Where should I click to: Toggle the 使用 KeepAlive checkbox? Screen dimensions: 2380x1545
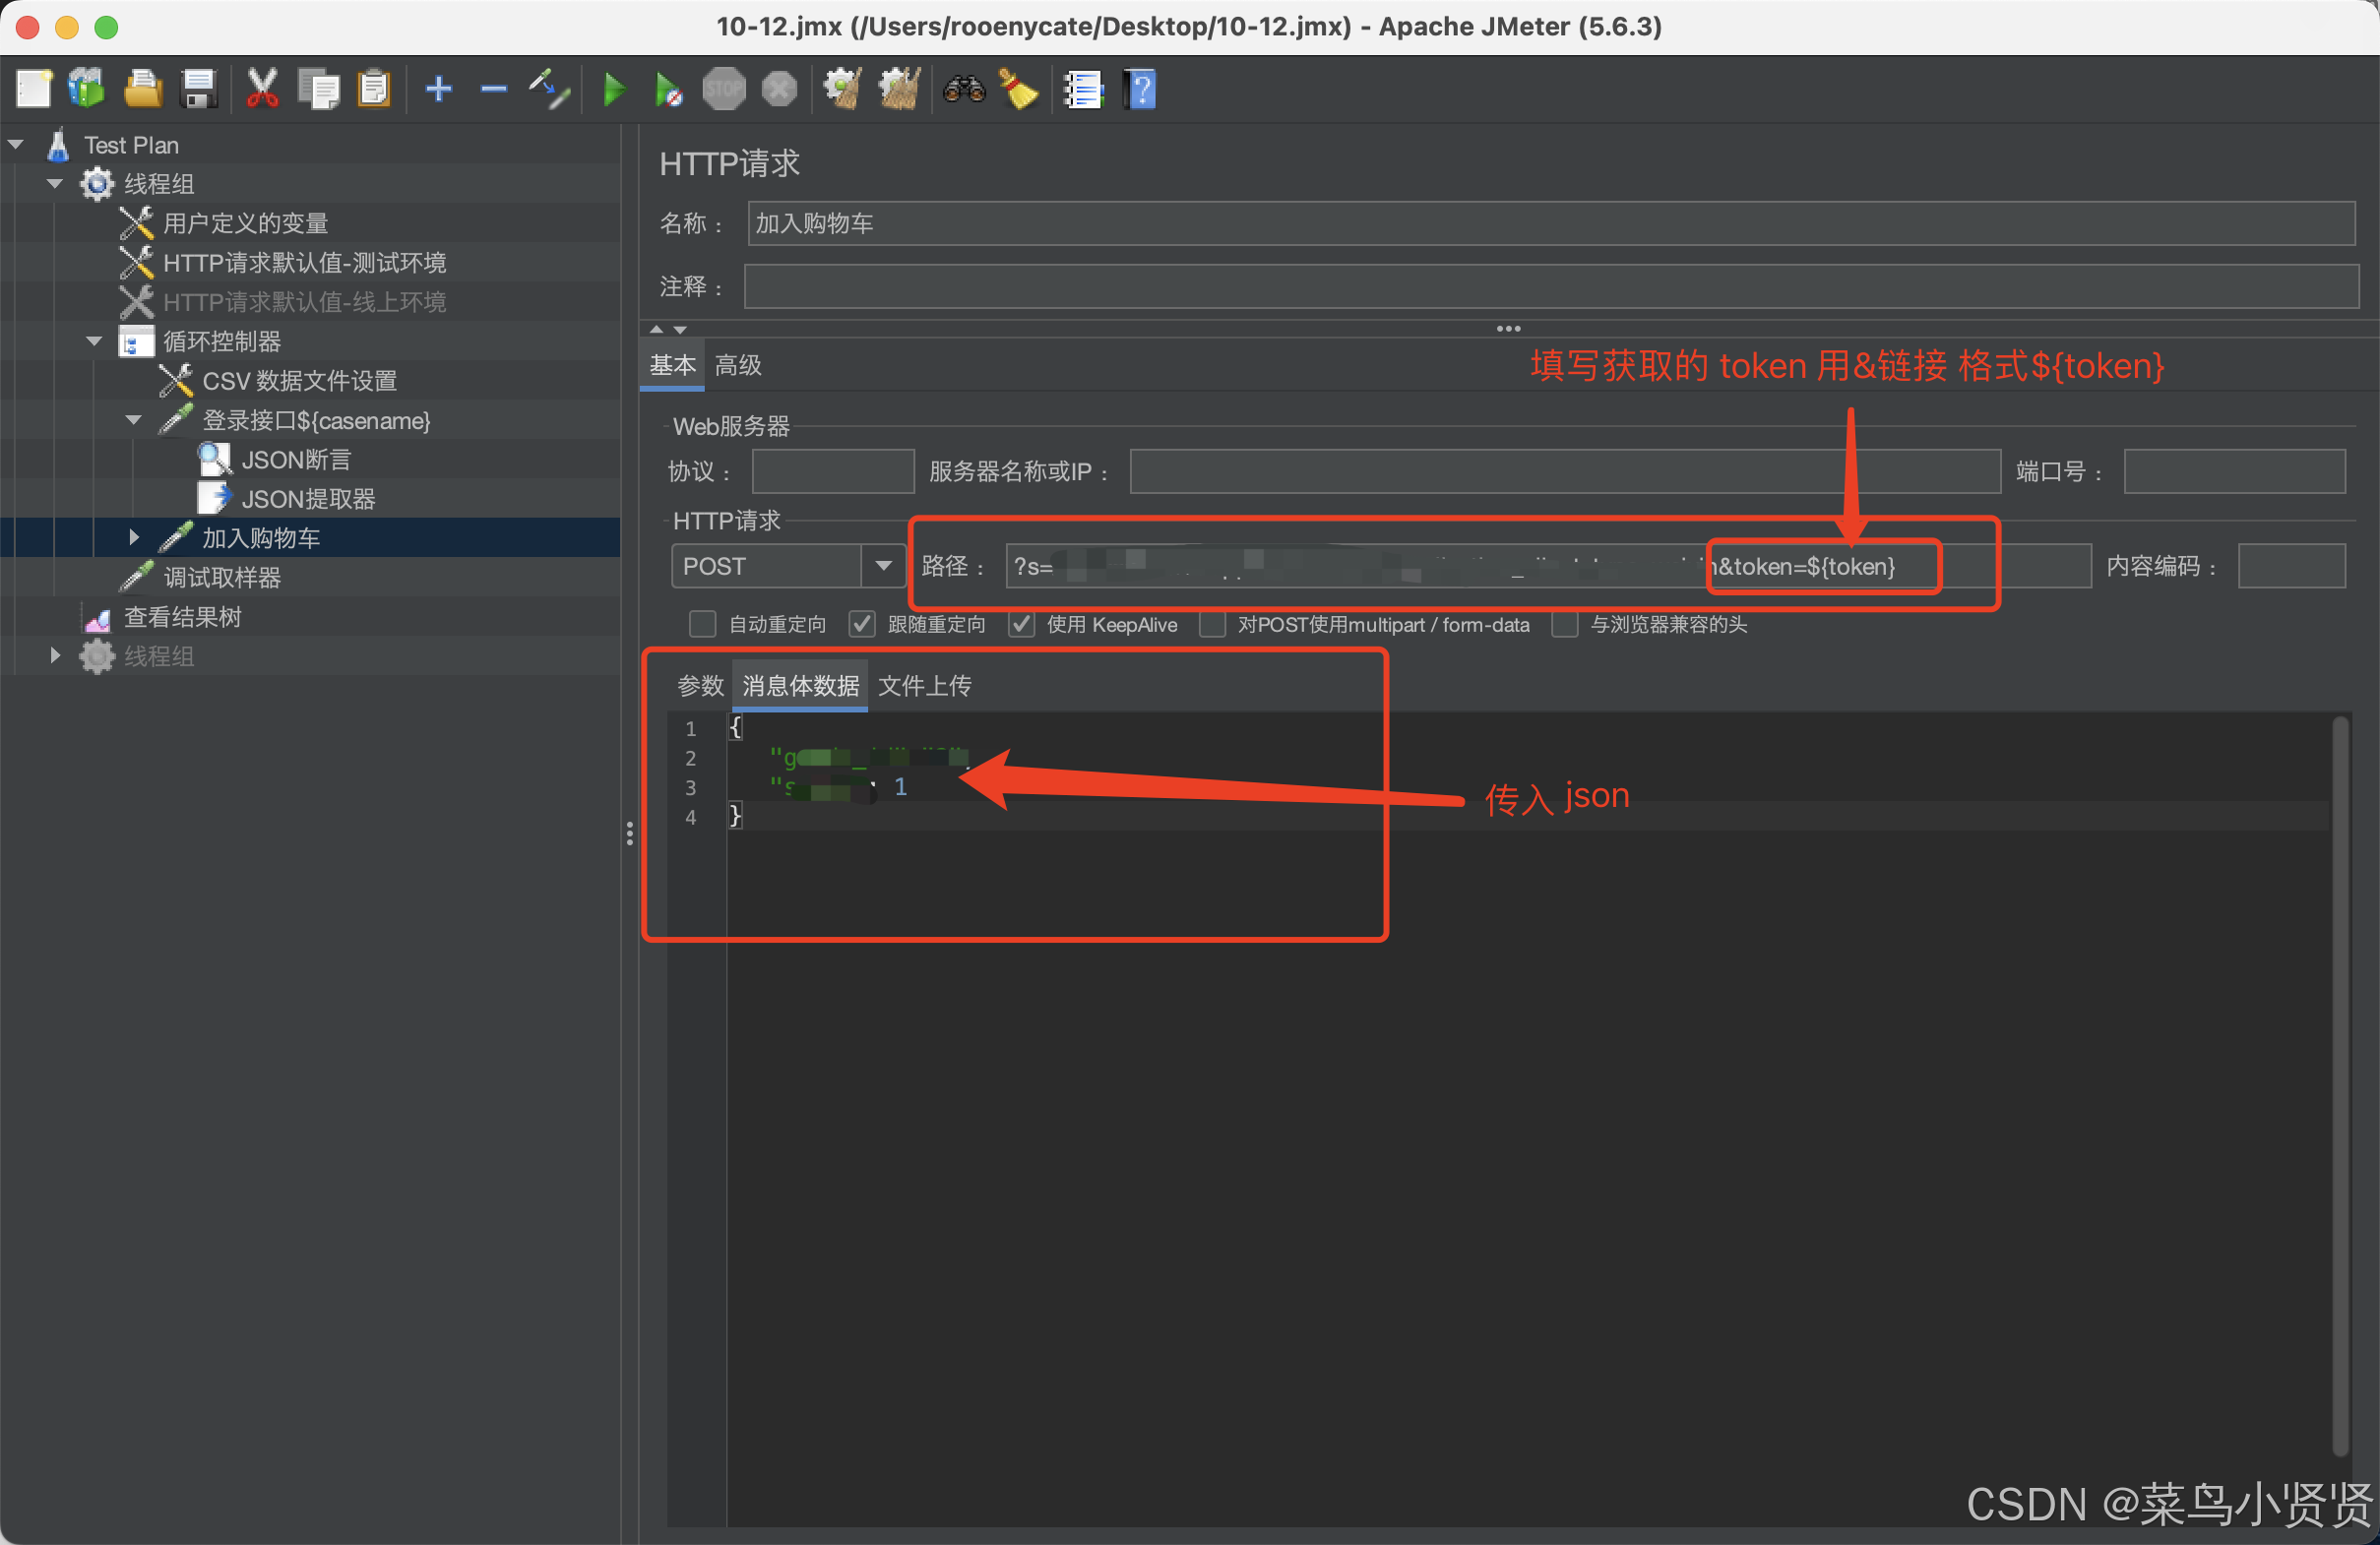tap(1021, 625)
